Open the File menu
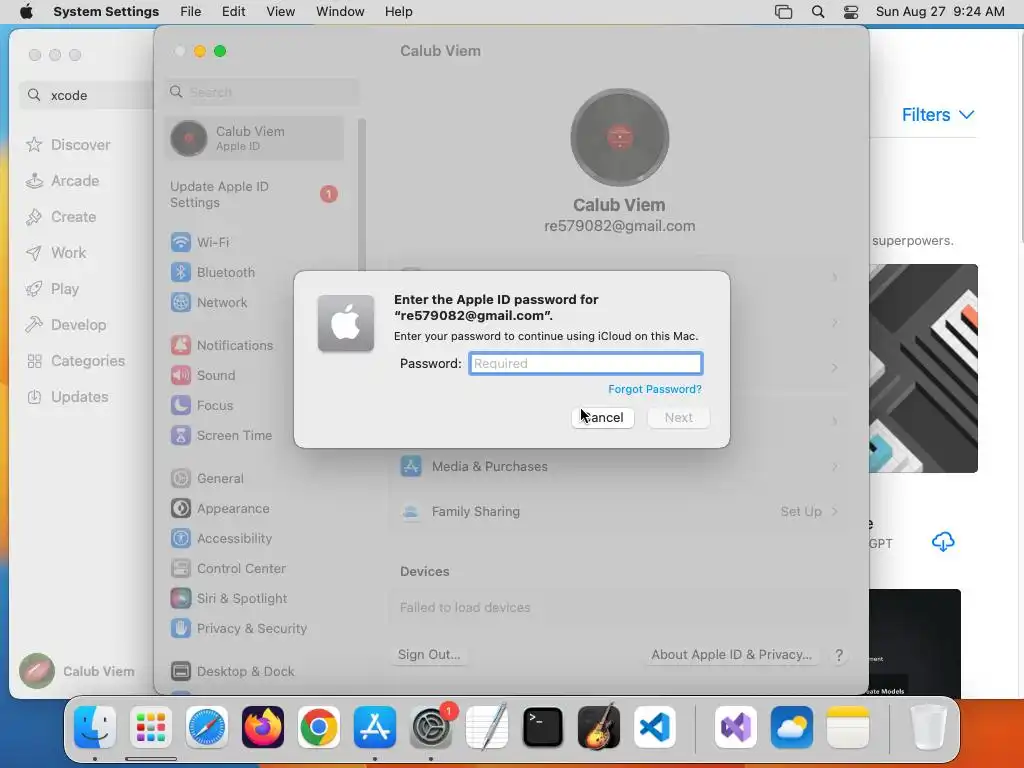The height and width of the screenshot is (768, 1024). (191, 12)
